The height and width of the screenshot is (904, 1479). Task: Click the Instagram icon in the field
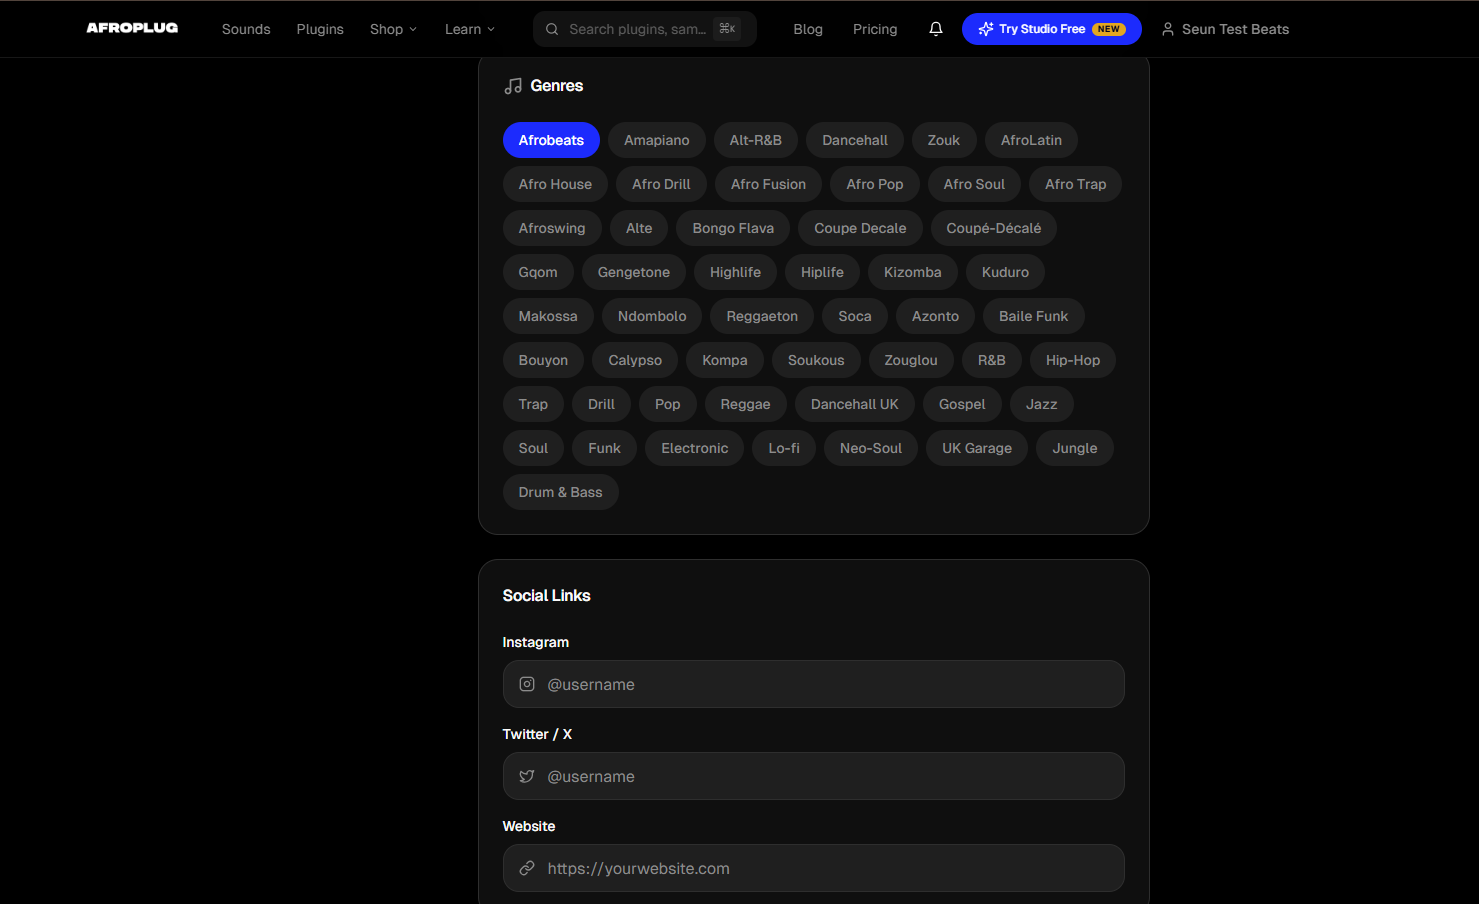point(527,684)
